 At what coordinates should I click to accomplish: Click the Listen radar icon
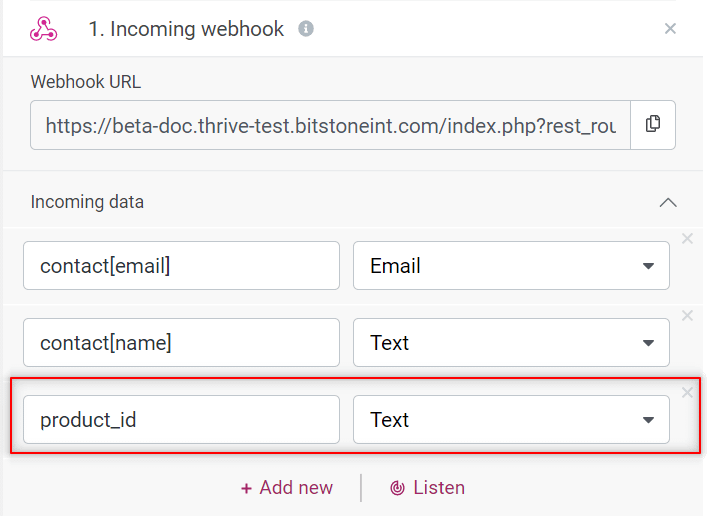[397, 488]
